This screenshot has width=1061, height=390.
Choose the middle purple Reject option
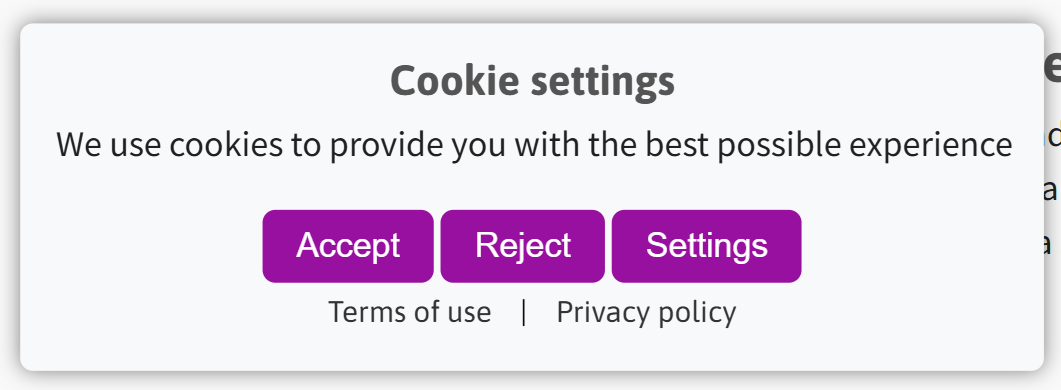coord(522,246)
